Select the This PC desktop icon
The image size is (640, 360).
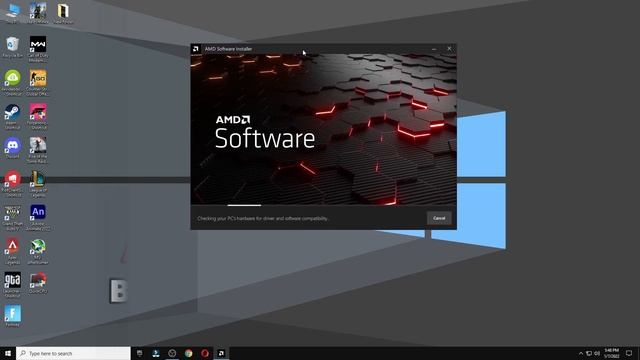click(13, 12)
